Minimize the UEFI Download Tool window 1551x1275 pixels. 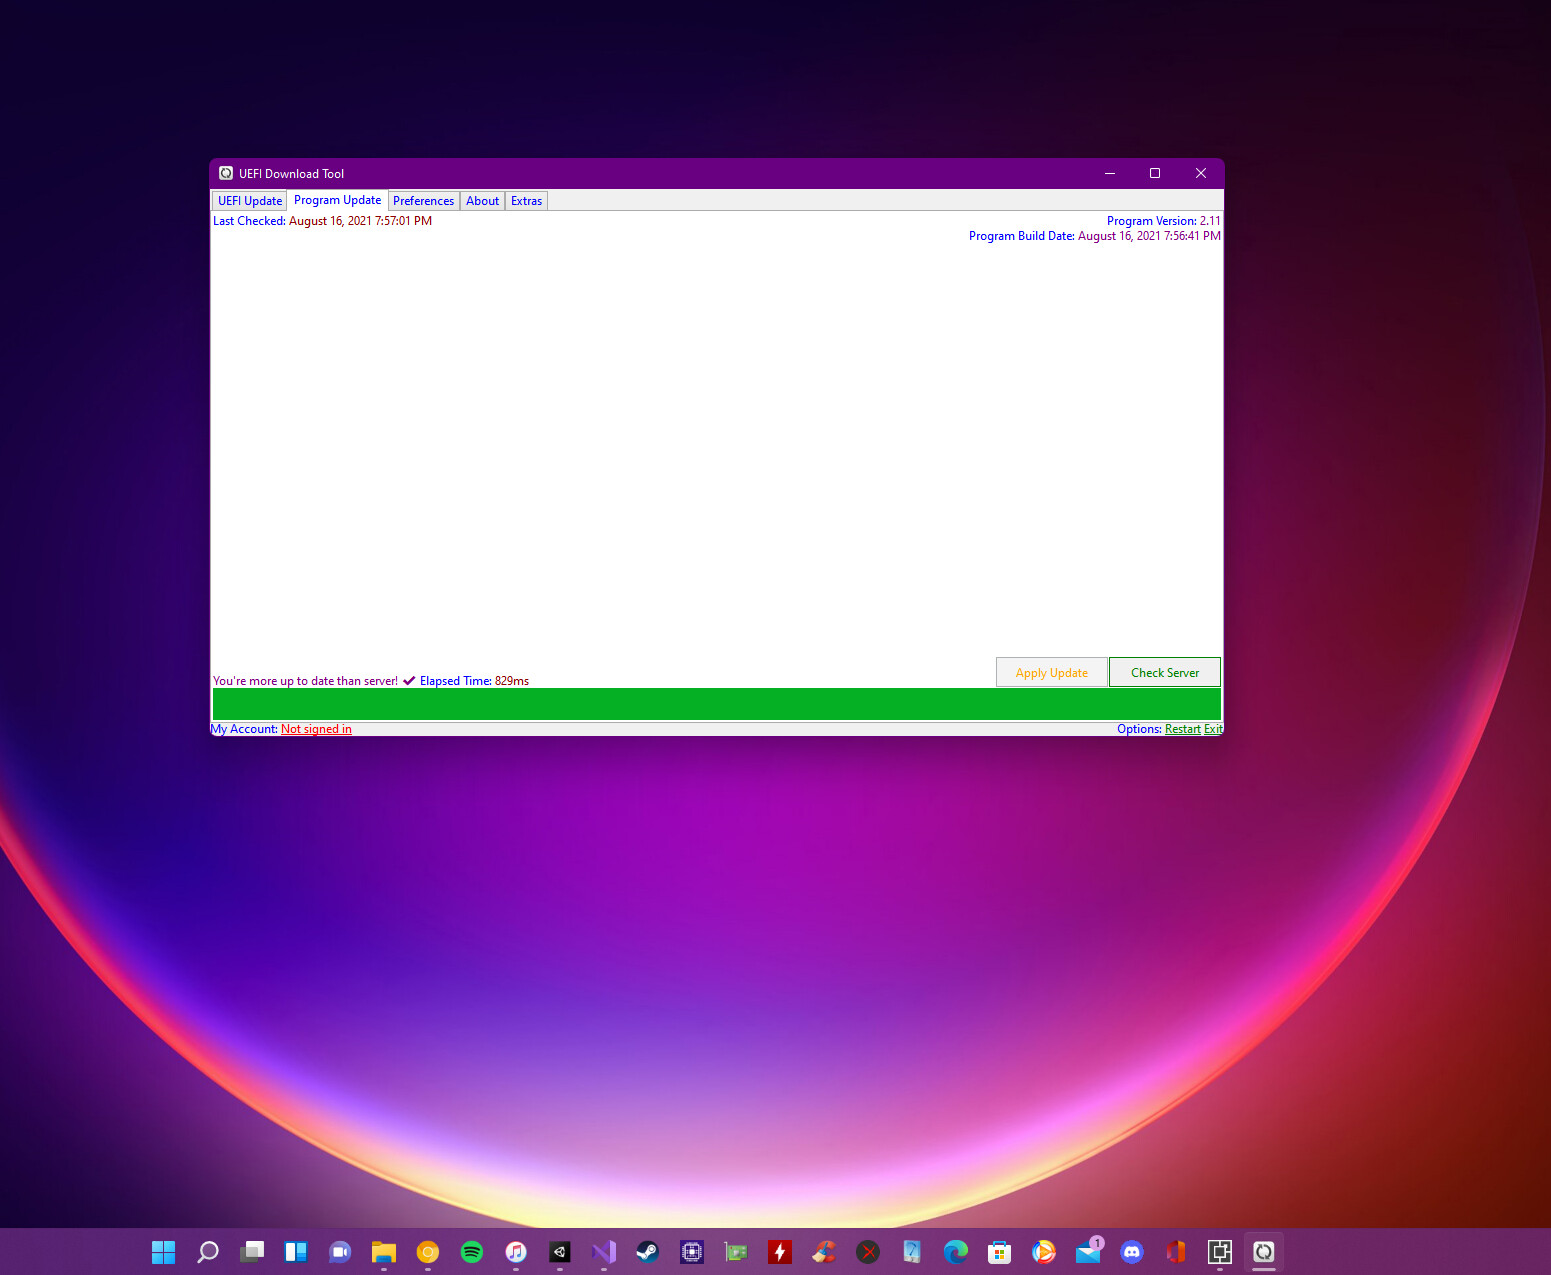1110,173
